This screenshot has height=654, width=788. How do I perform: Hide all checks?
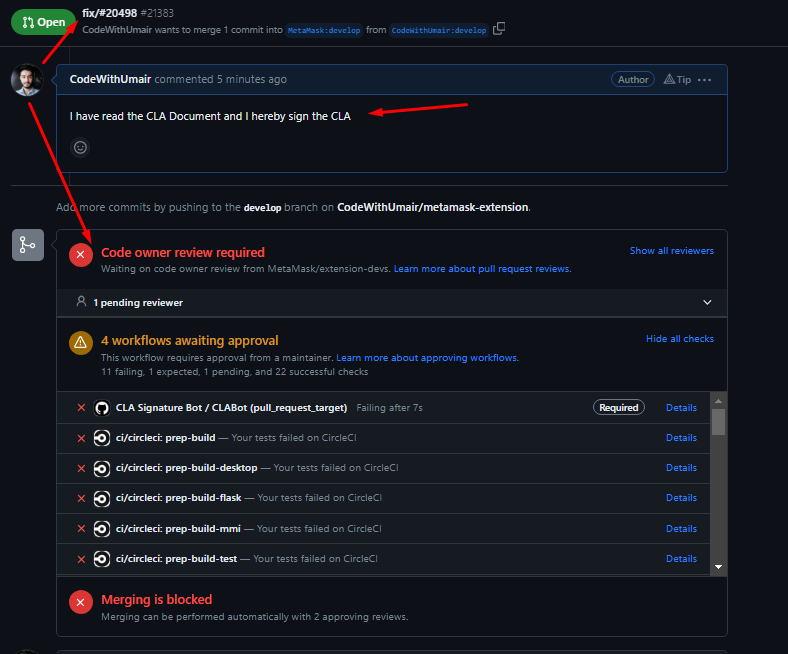[x=679, y=338]
